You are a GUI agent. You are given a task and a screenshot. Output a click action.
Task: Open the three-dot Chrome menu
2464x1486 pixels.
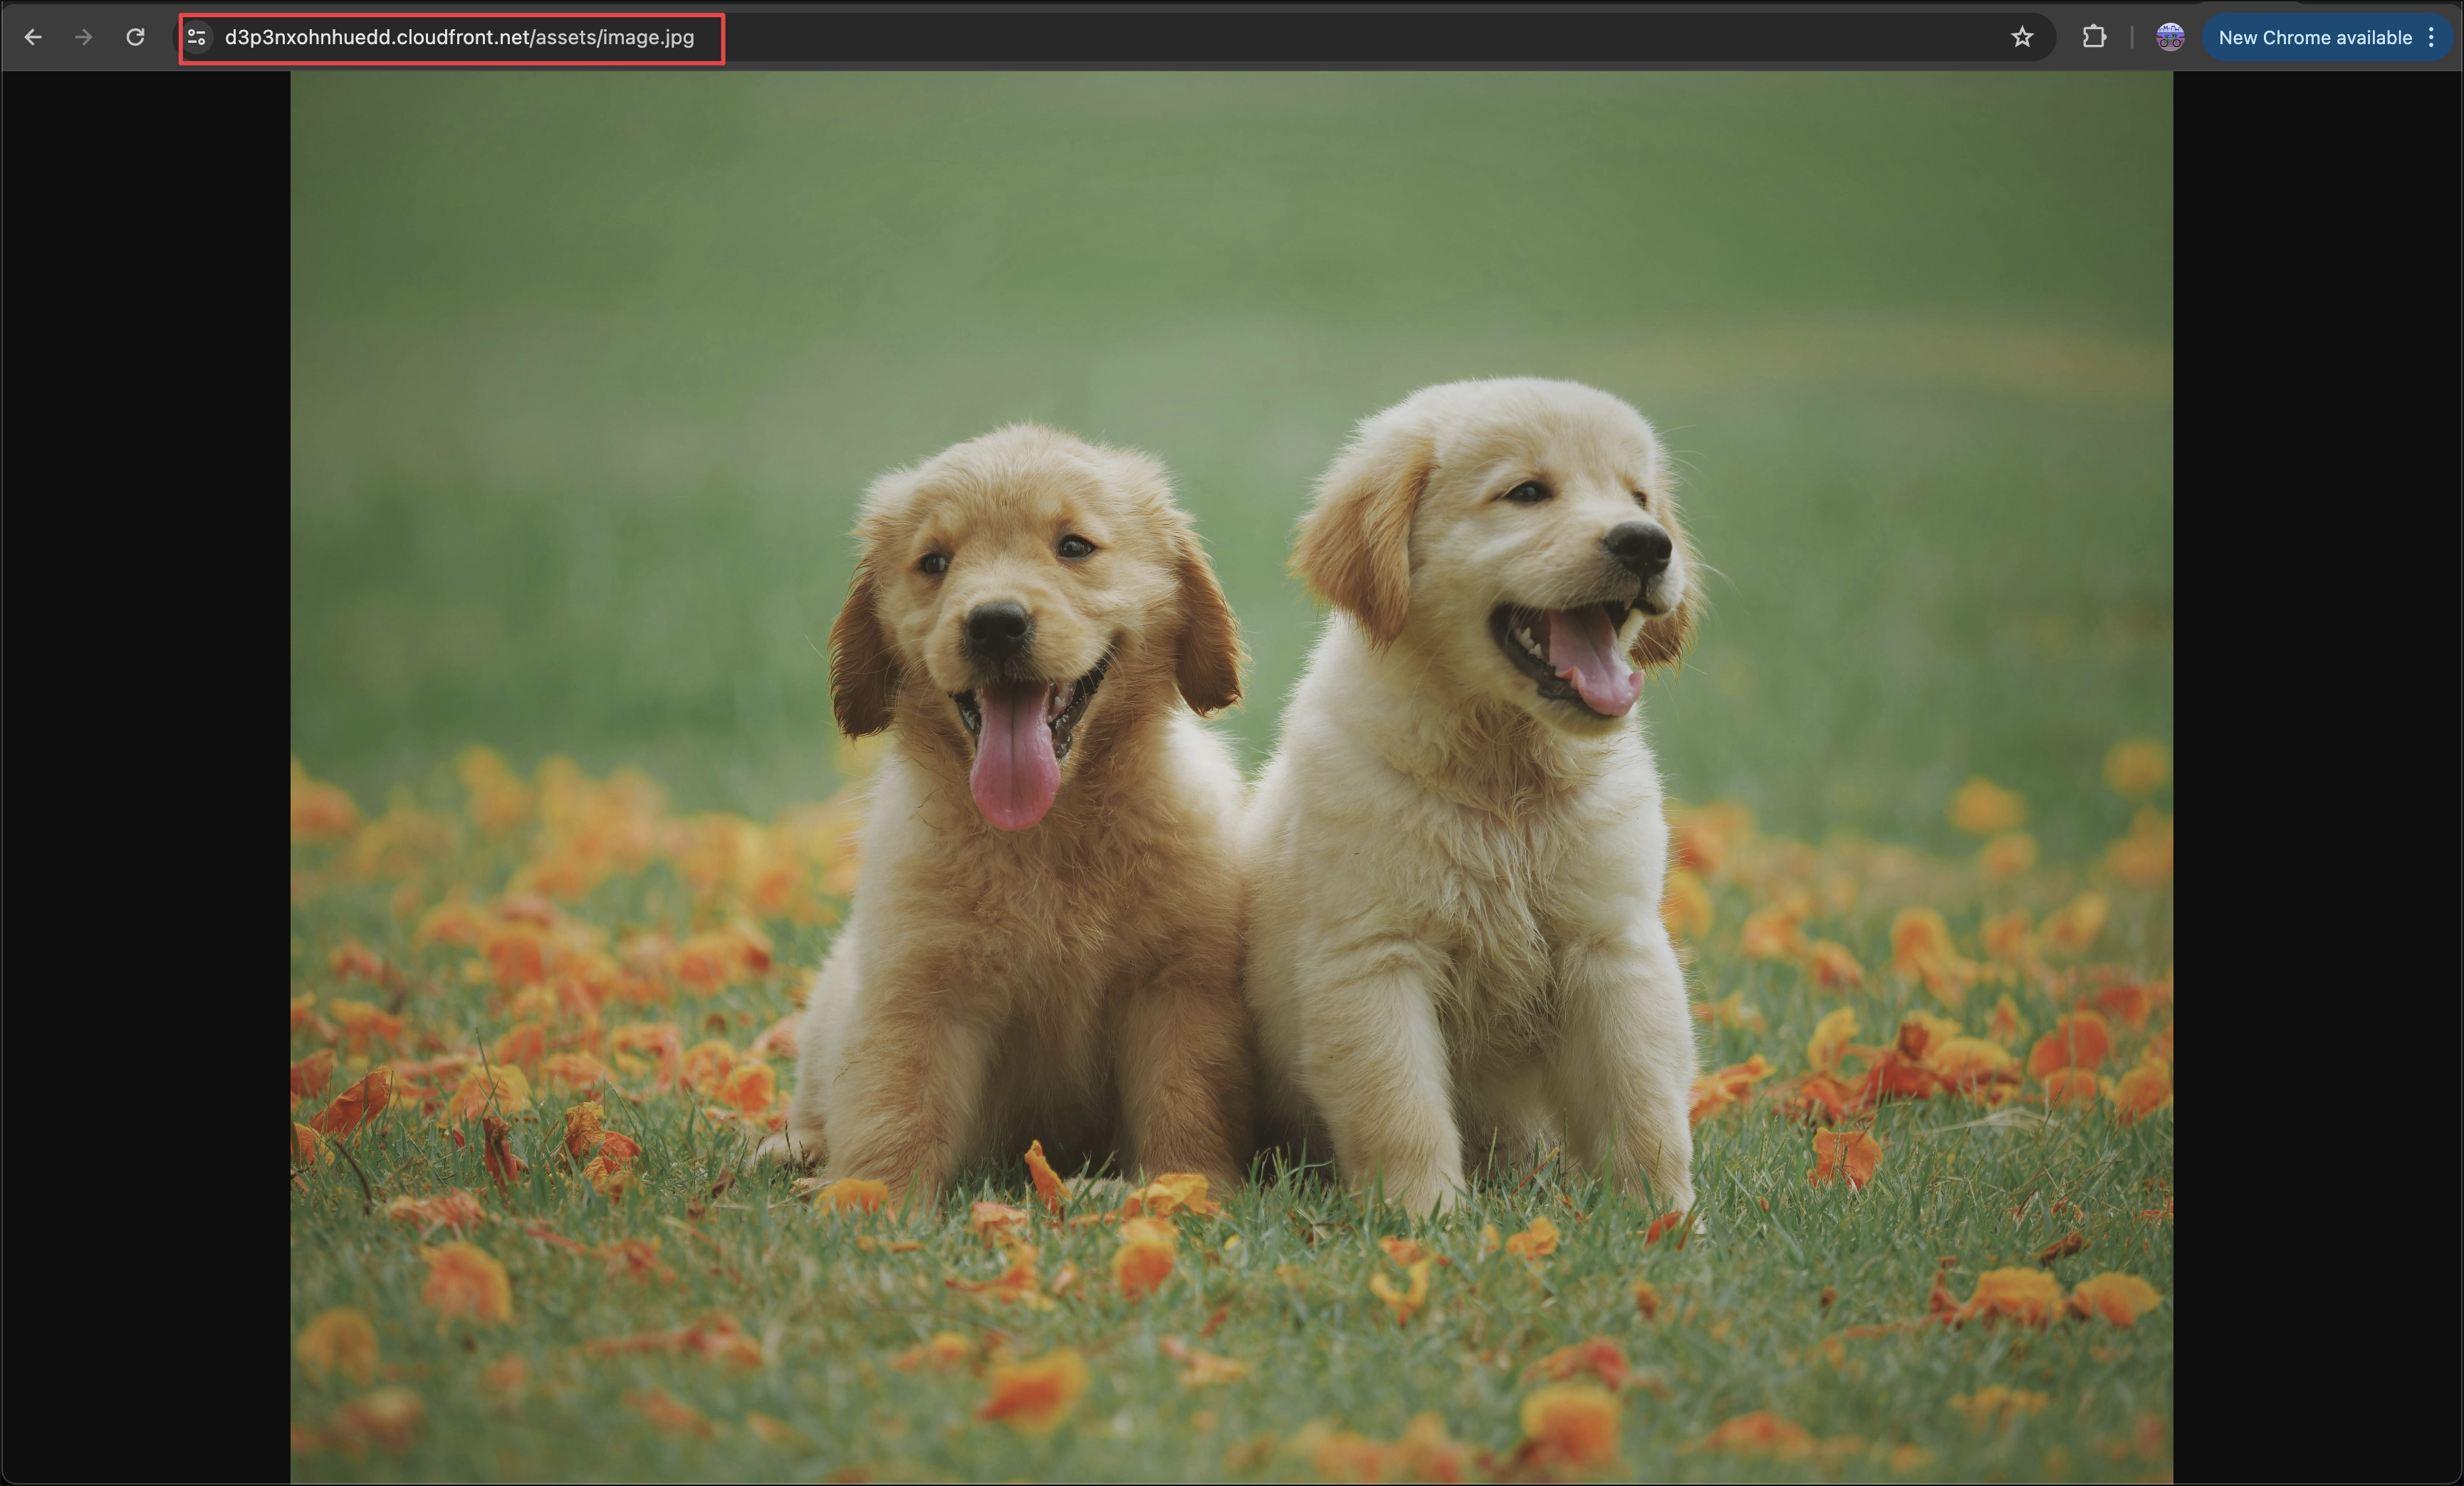point(2432,37)
